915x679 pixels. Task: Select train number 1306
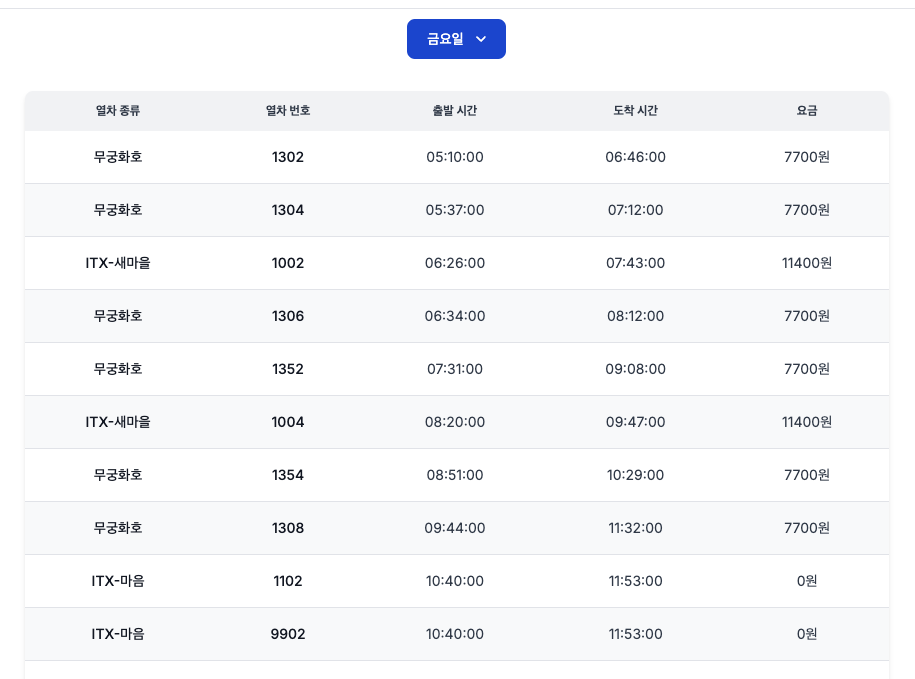288,316
